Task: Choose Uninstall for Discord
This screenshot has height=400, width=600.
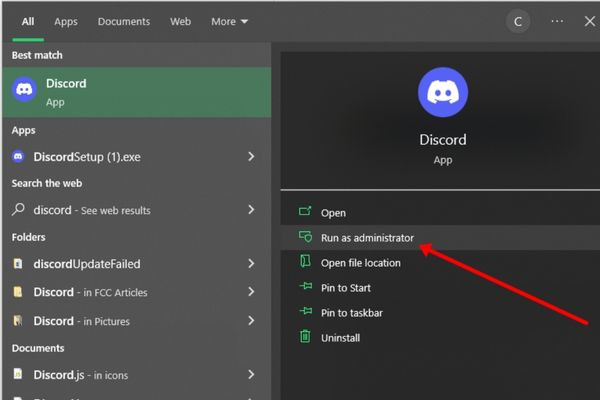Action: 440,338
